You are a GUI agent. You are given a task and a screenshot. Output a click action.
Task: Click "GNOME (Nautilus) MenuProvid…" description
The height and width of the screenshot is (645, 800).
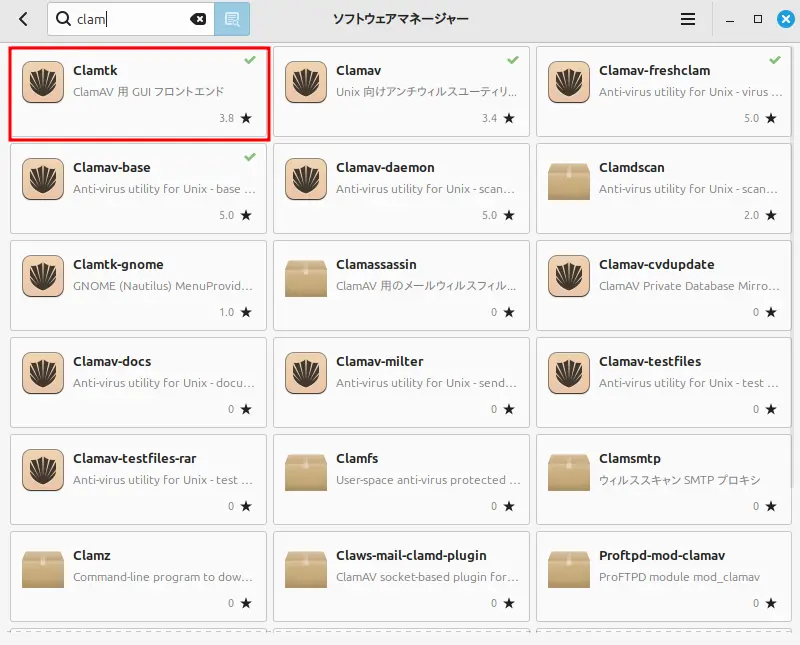(163, 286)
